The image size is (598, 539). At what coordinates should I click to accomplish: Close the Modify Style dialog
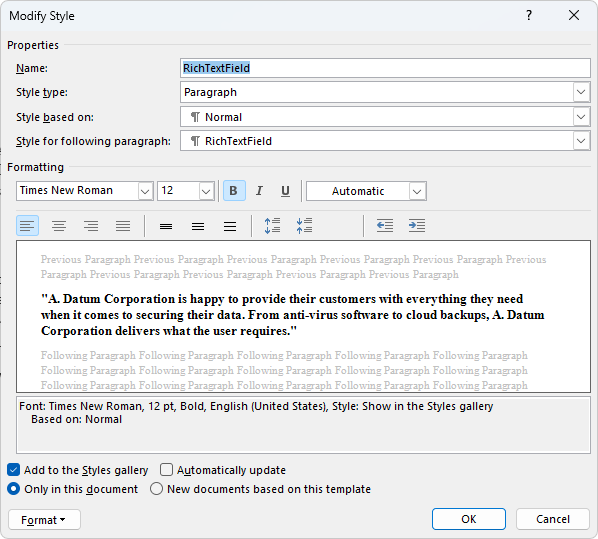coord(574,15)
